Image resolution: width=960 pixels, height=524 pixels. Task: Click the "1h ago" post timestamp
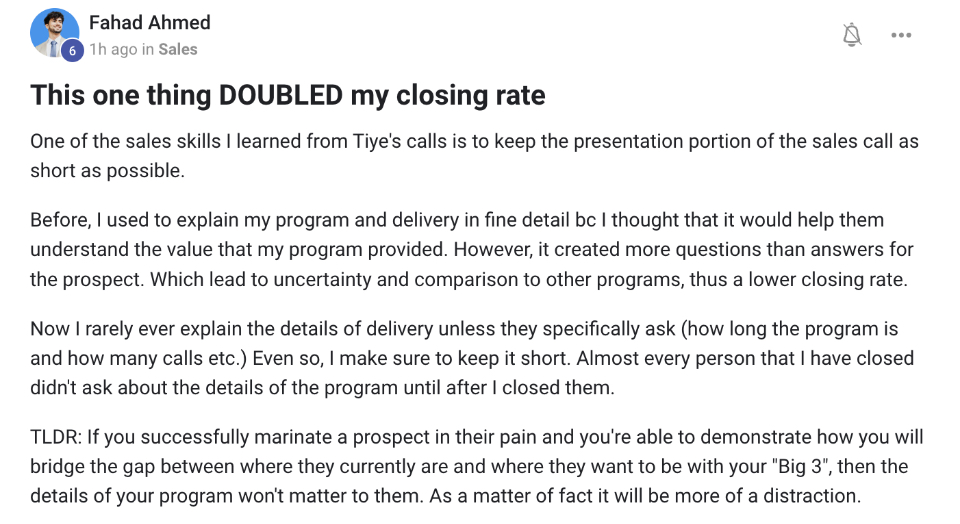[111, 49]
